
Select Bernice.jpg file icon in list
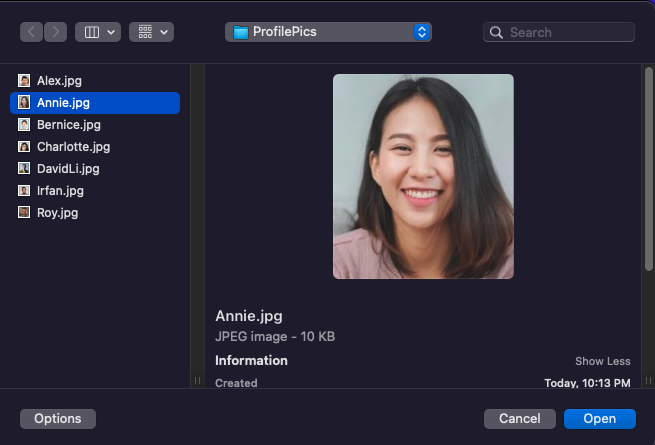click(25, 125)
